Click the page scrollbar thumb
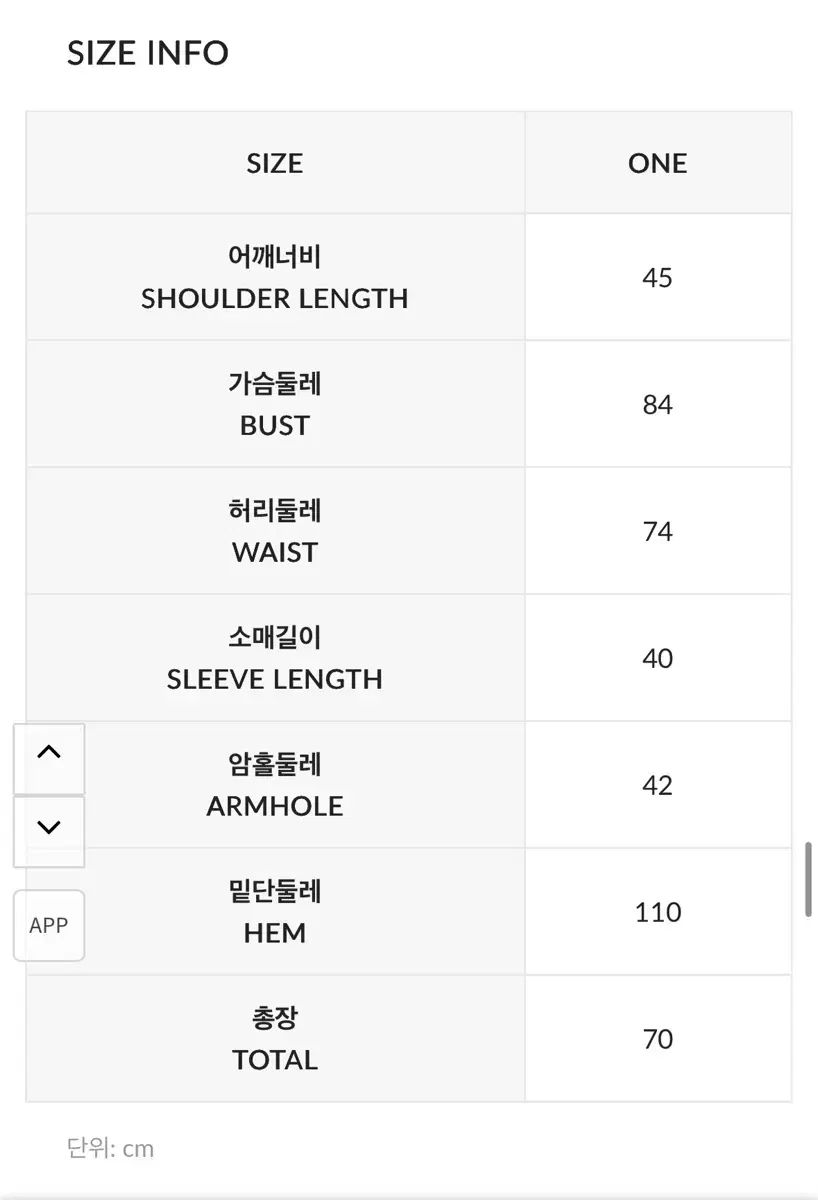 point(808,880)
